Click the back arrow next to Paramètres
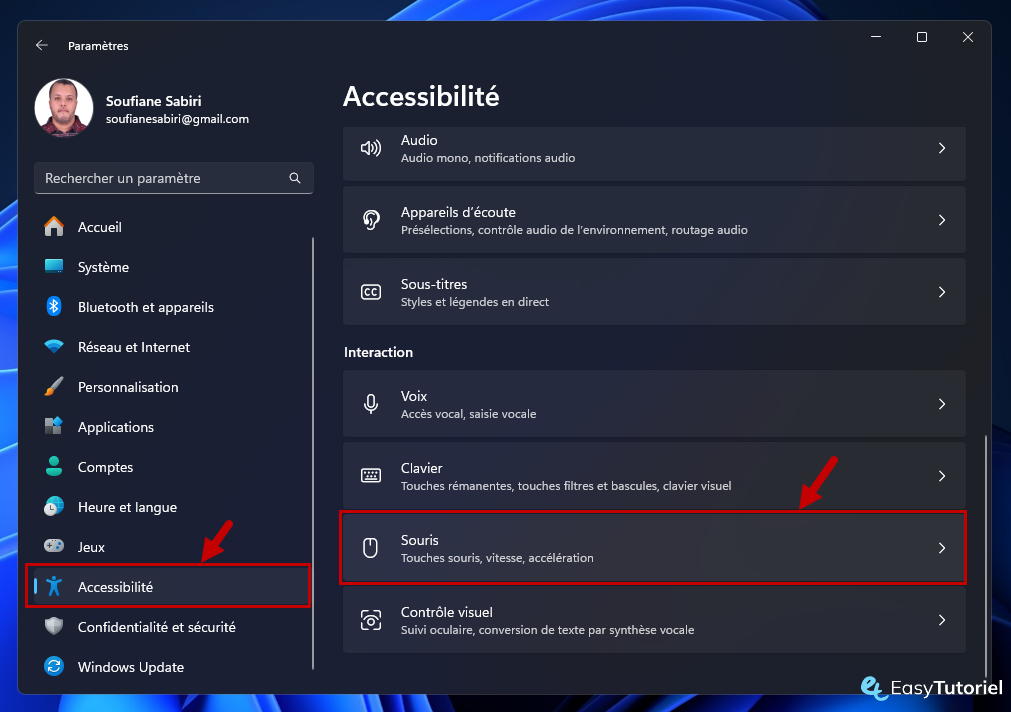The height and width of the screenshot is (712, 1011). pyautogui.click(x=42, y=45)
